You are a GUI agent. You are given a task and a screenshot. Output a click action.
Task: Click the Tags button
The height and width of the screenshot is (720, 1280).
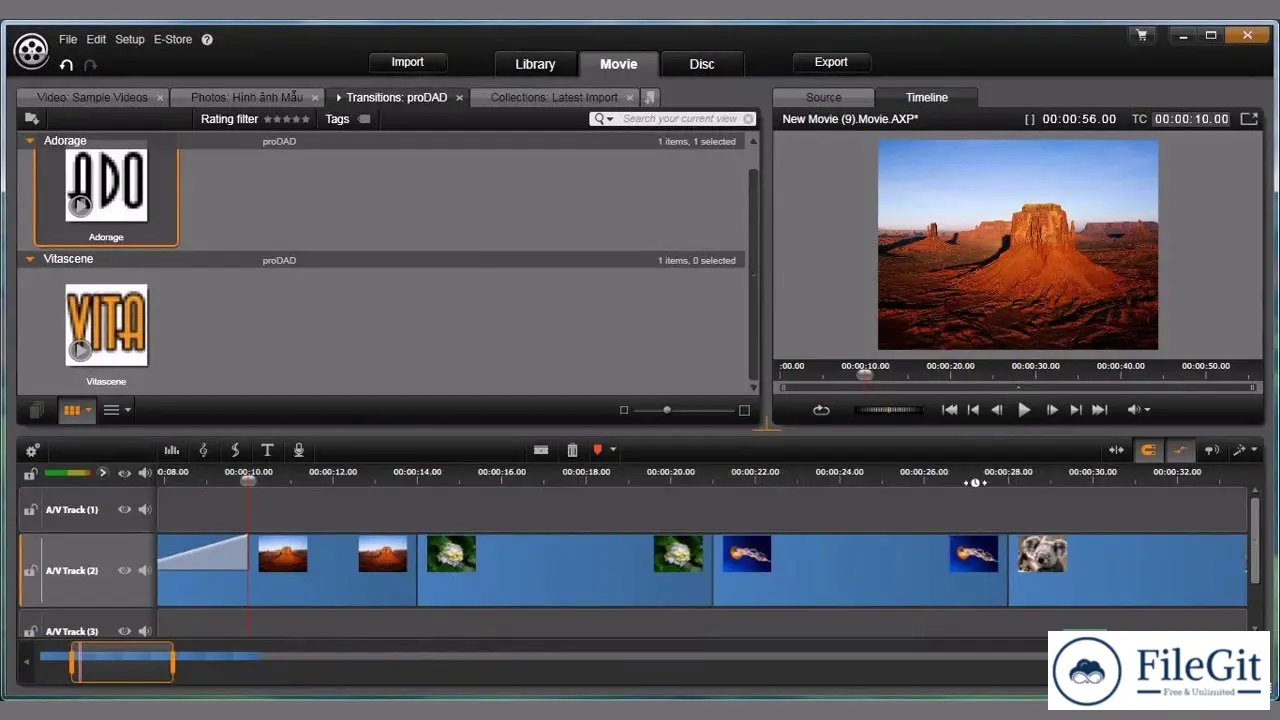pos(347,119)
